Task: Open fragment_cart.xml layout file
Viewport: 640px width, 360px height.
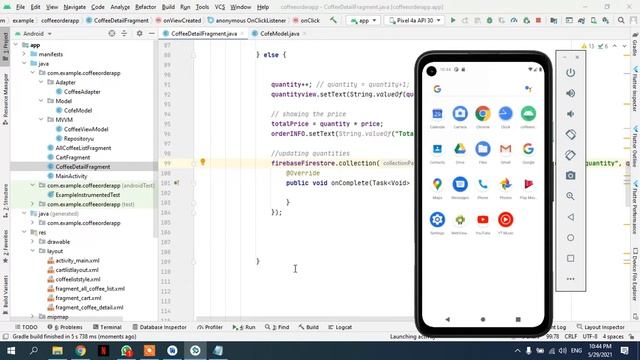Action: point(78,298)
